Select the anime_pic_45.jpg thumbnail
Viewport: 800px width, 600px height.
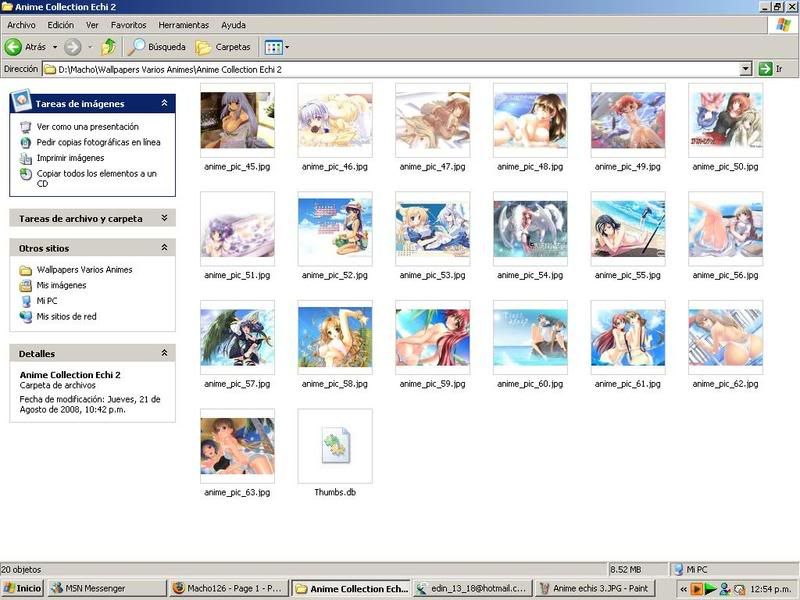(x=237, y=120)
